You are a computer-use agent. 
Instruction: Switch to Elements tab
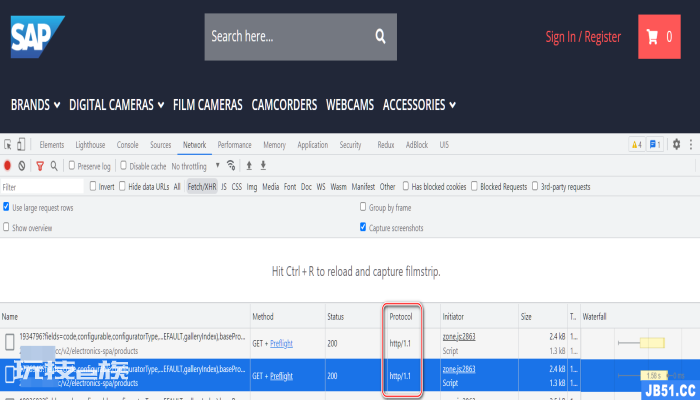click(52, 145)
